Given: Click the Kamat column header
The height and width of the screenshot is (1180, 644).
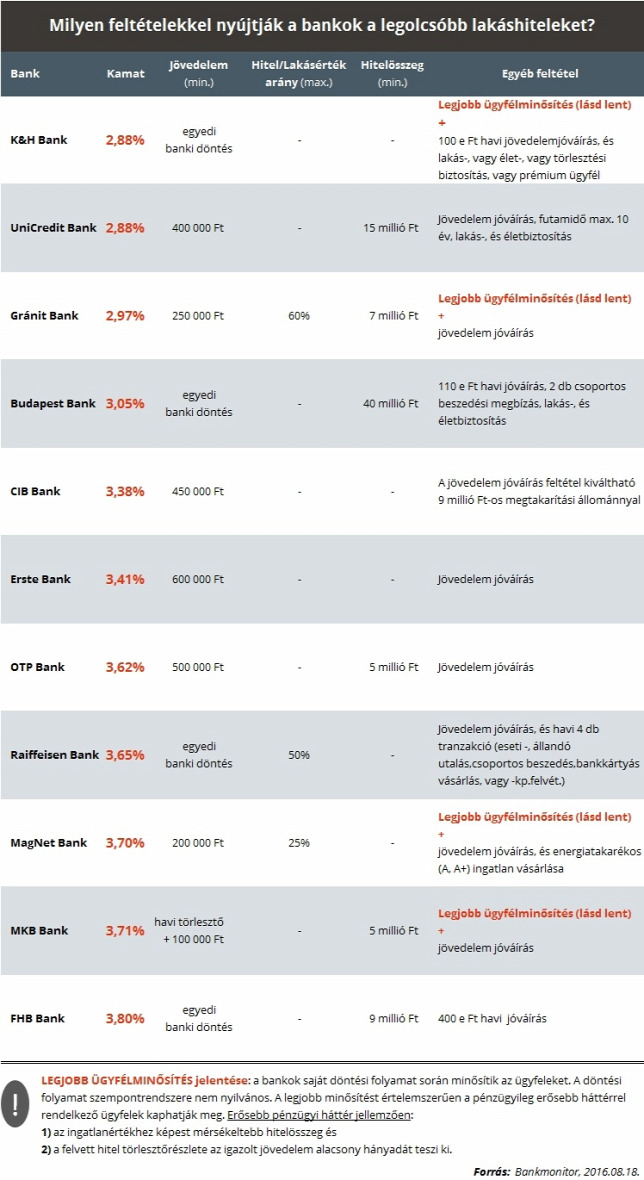Looking at the screenshot, I should tap(125, 74).
